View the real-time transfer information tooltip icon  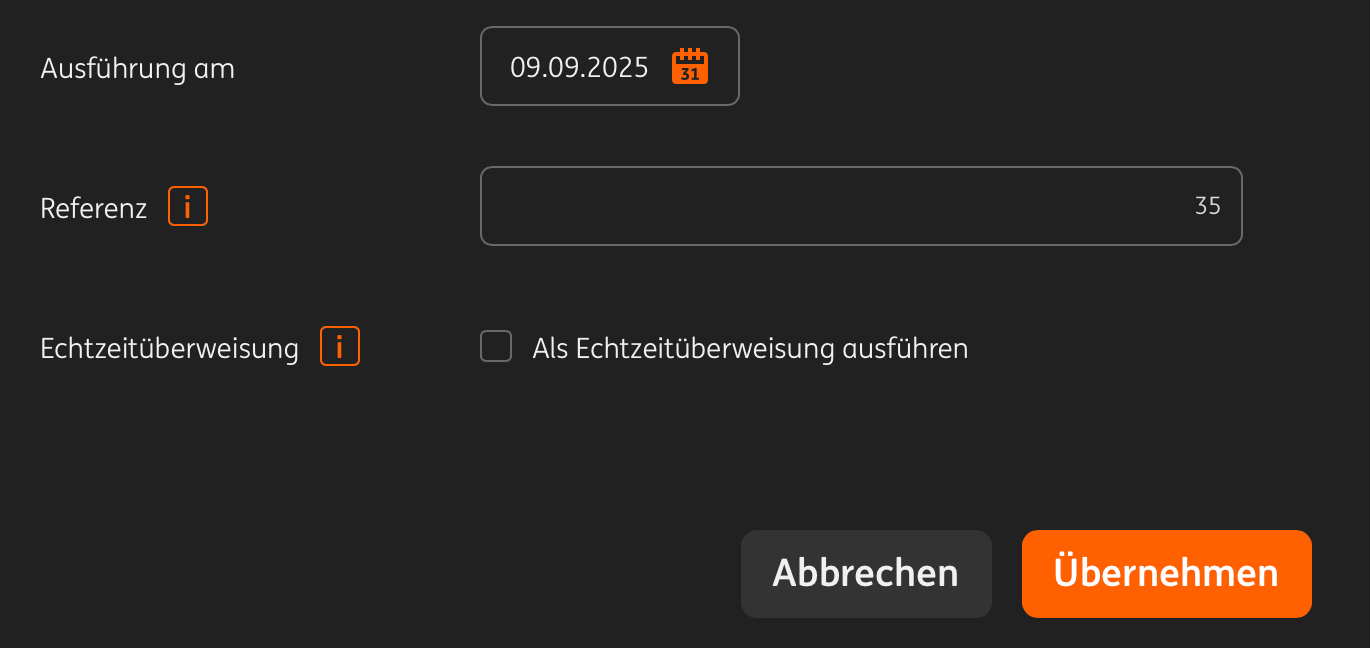pos(340,347)
